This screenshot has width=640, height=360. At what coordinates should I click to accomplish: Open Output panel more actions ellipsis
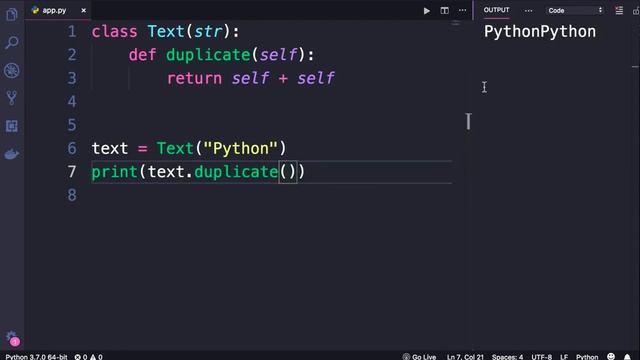click(x=528, y=11)
